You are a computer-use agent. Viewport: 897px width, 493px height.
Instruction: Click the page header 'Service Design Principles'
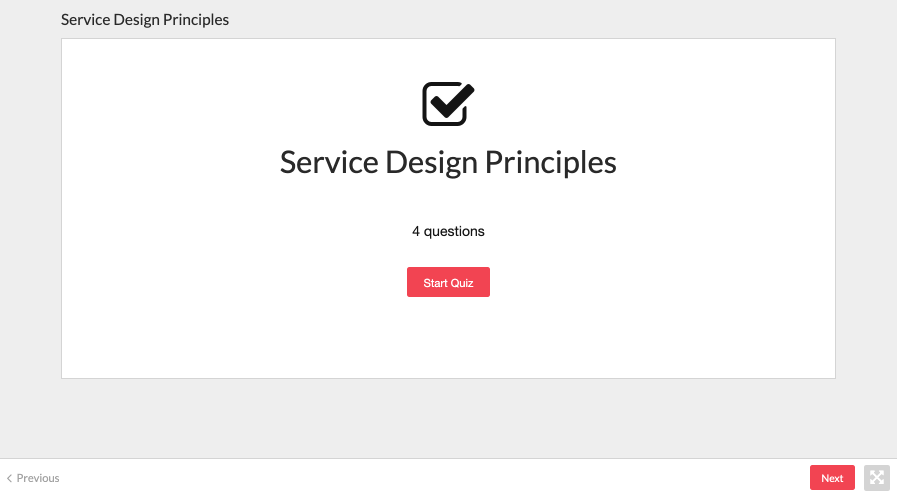click(145, 19)
